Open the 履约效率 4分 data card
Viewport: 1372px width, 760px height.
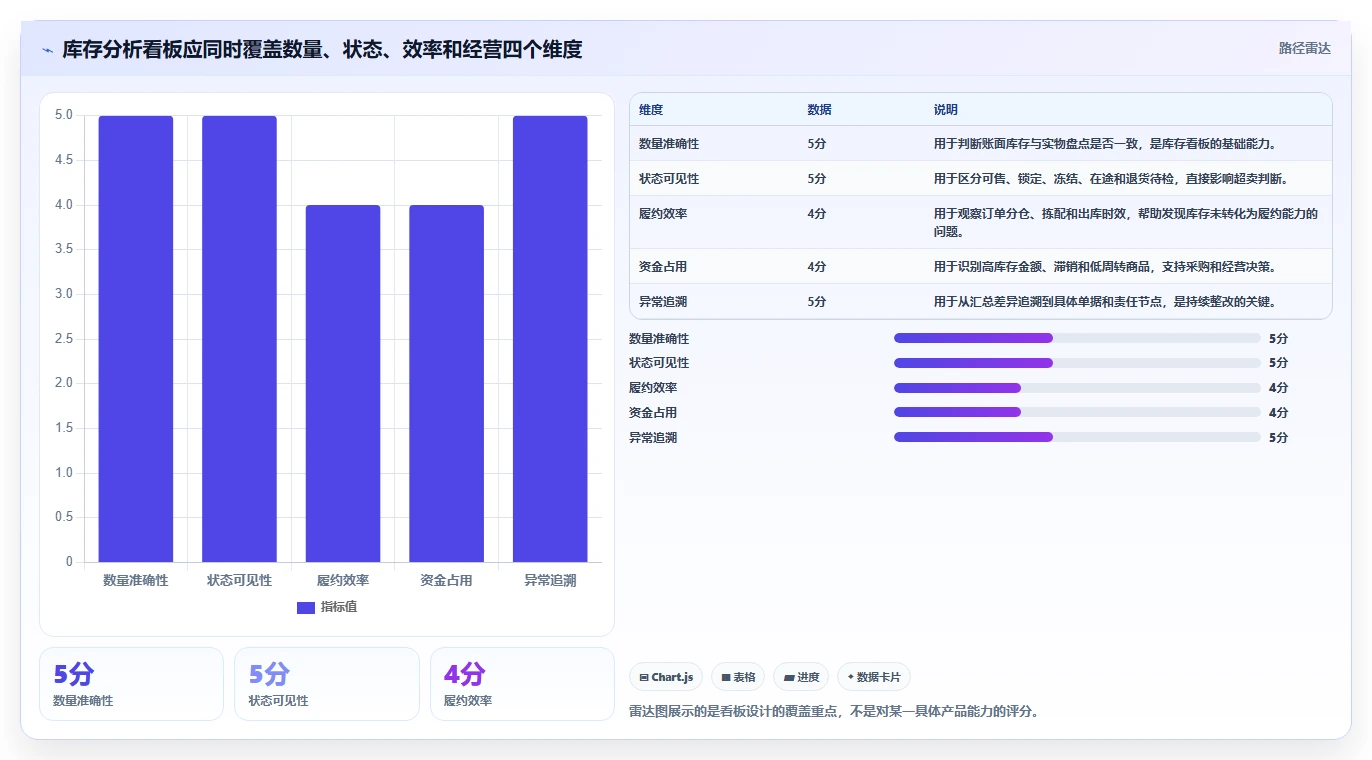(522, 684)
